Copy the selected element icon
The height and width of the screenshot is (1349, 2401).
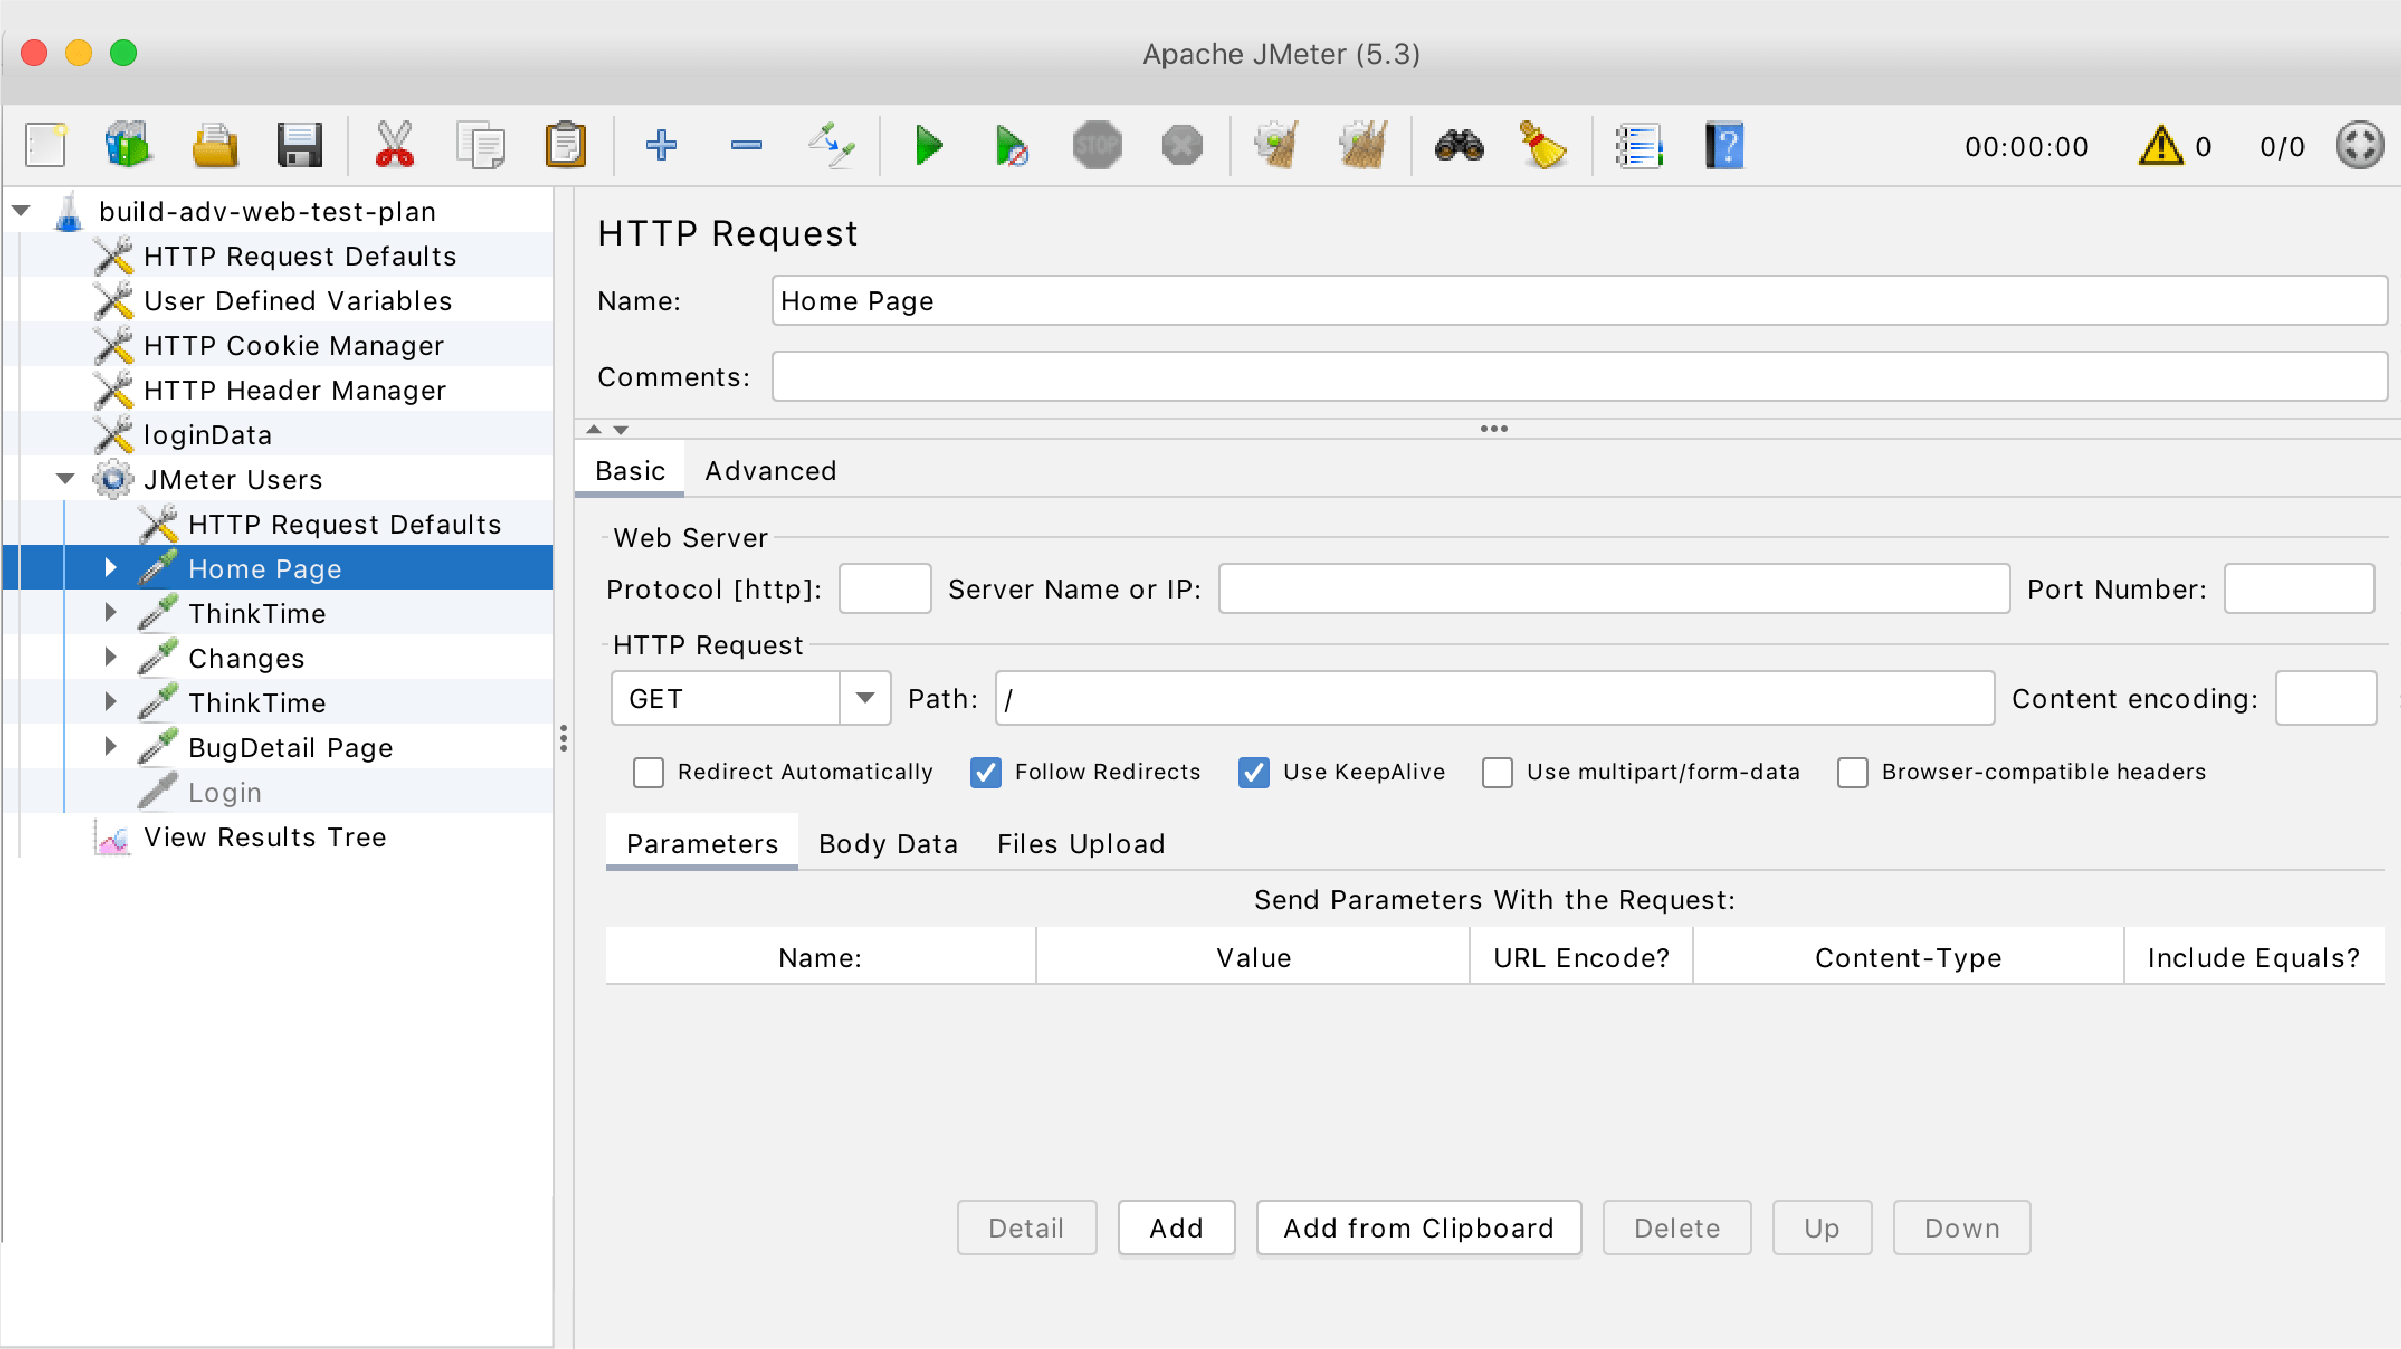pos(480,146)
